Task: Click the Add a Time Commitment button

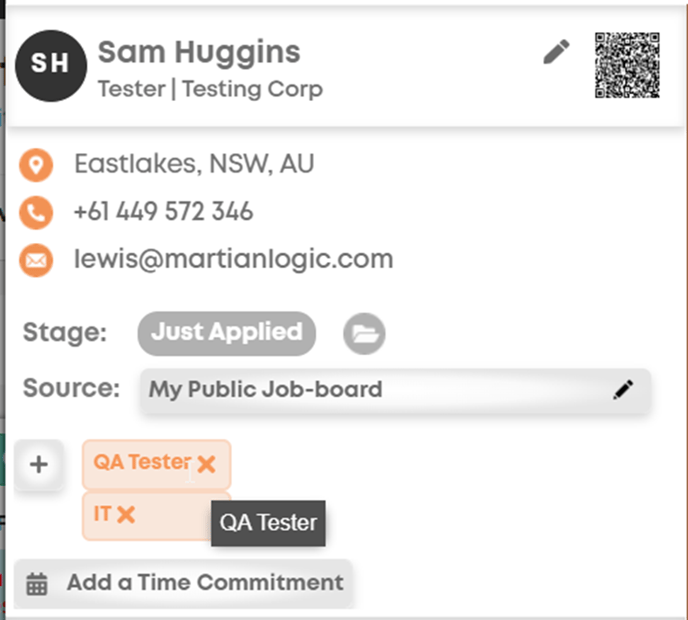Action: pos(183,583)
